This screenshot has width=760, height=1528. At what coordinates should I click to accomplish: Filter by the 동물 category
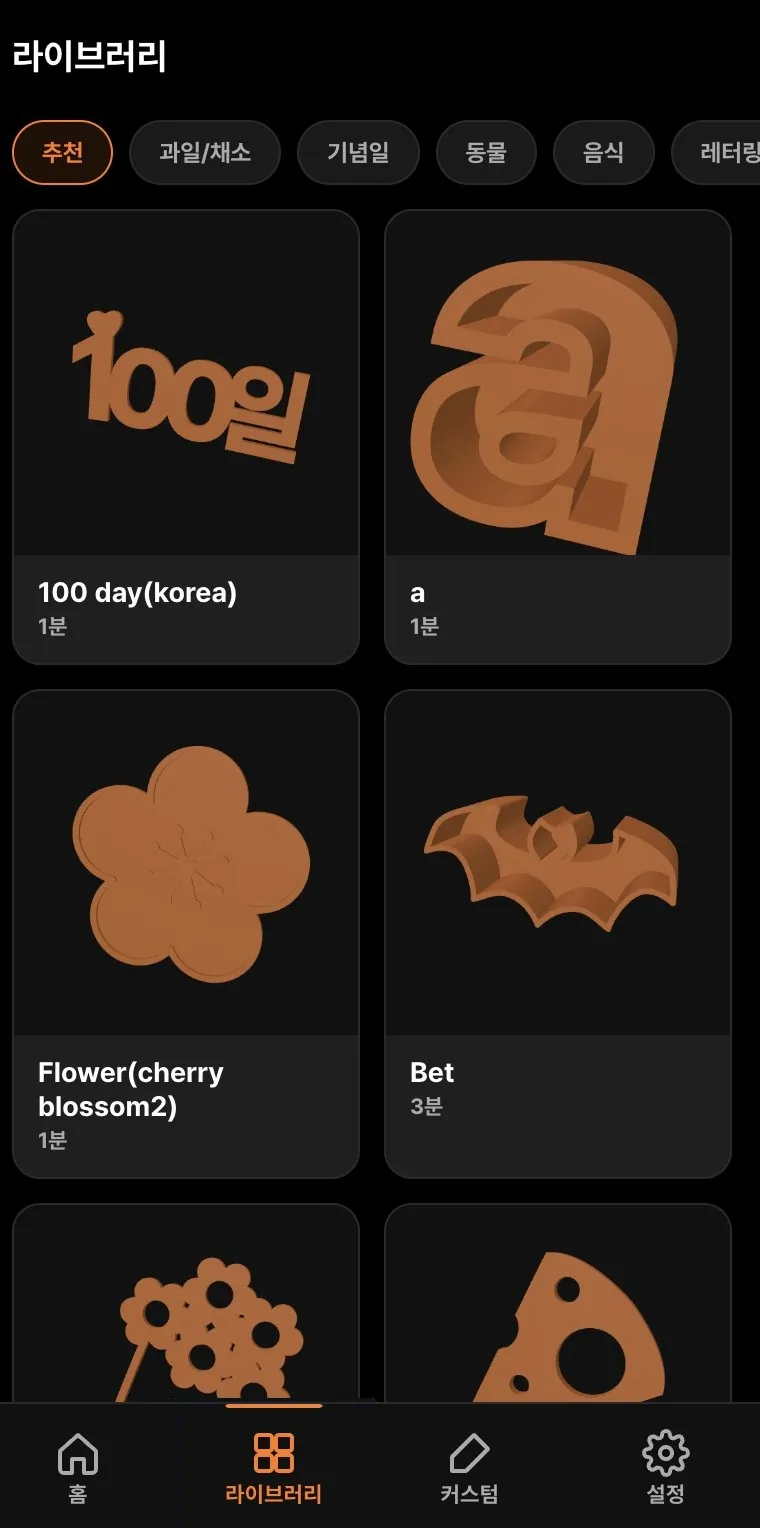point(486,153)
